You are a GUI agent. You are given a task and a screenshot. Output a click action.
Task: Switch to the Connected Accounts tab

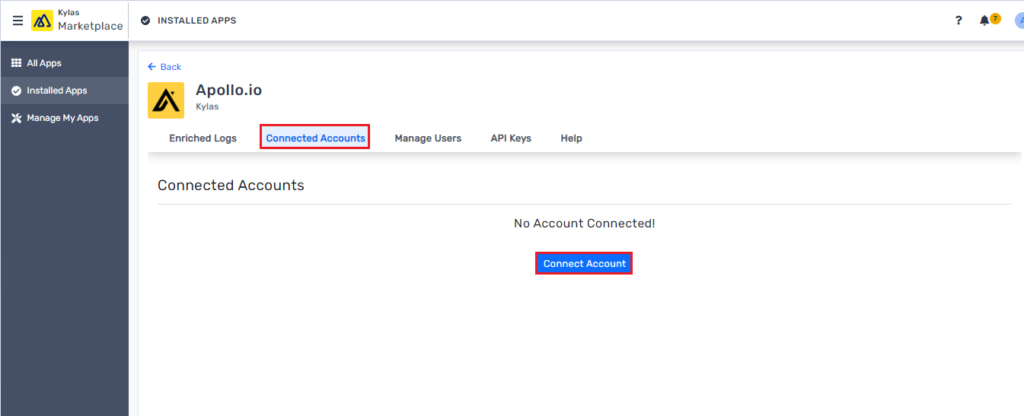pyautogui.click(x=315, y=138)
